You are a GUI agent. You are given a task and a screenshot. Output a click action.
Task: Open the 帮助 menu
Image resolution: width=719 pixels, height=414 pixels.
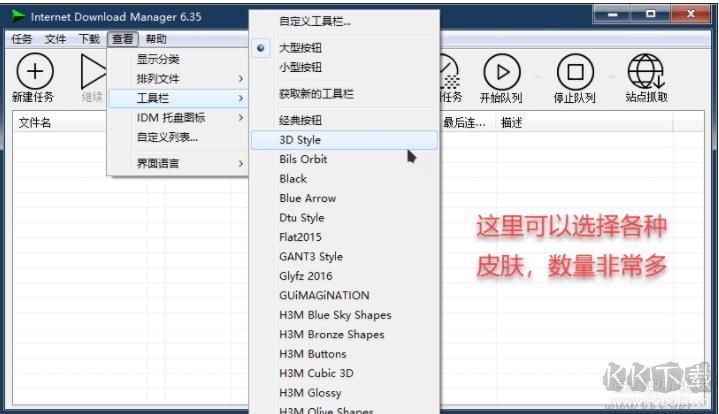pyautogui.click(x=156, y=39)
